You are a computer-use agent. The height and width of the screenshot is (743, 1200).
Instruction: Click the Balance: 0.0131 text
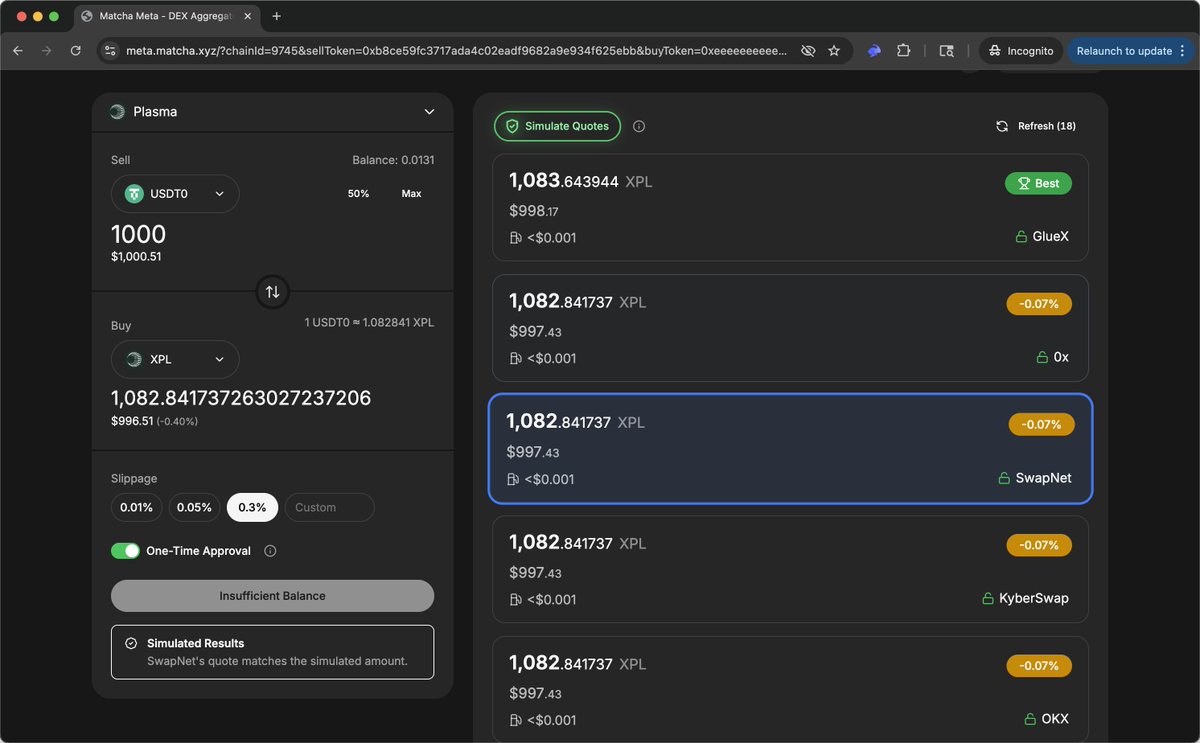tap(393, 160)
